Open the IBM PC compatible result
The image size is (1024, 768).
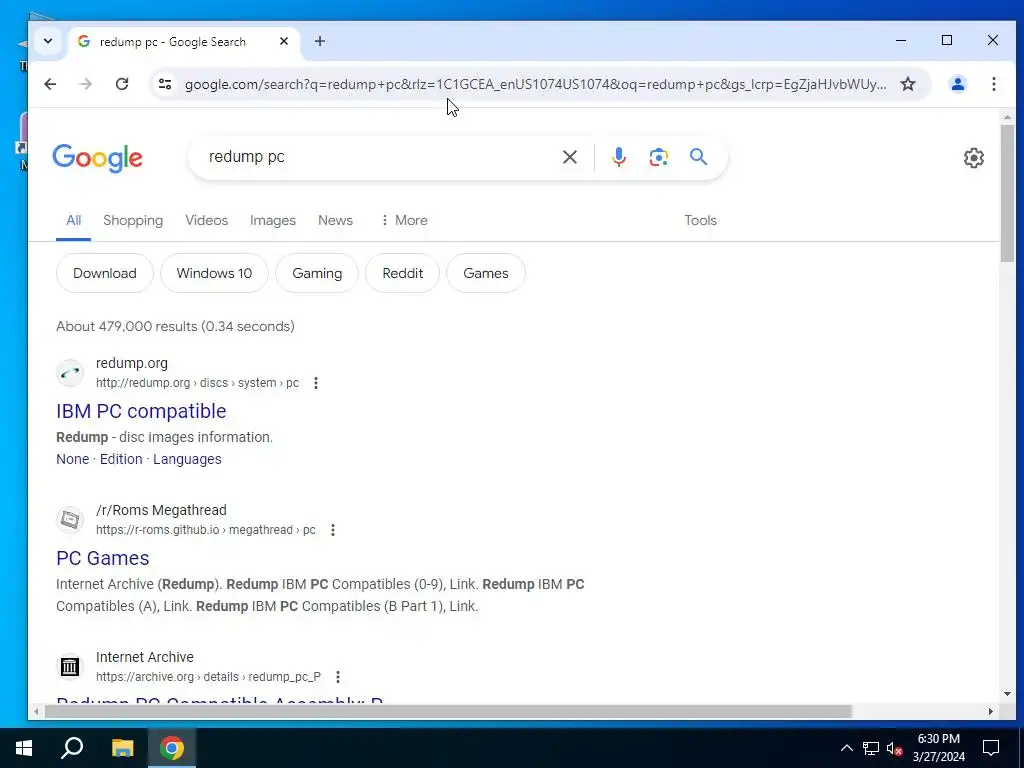point(141,411)
